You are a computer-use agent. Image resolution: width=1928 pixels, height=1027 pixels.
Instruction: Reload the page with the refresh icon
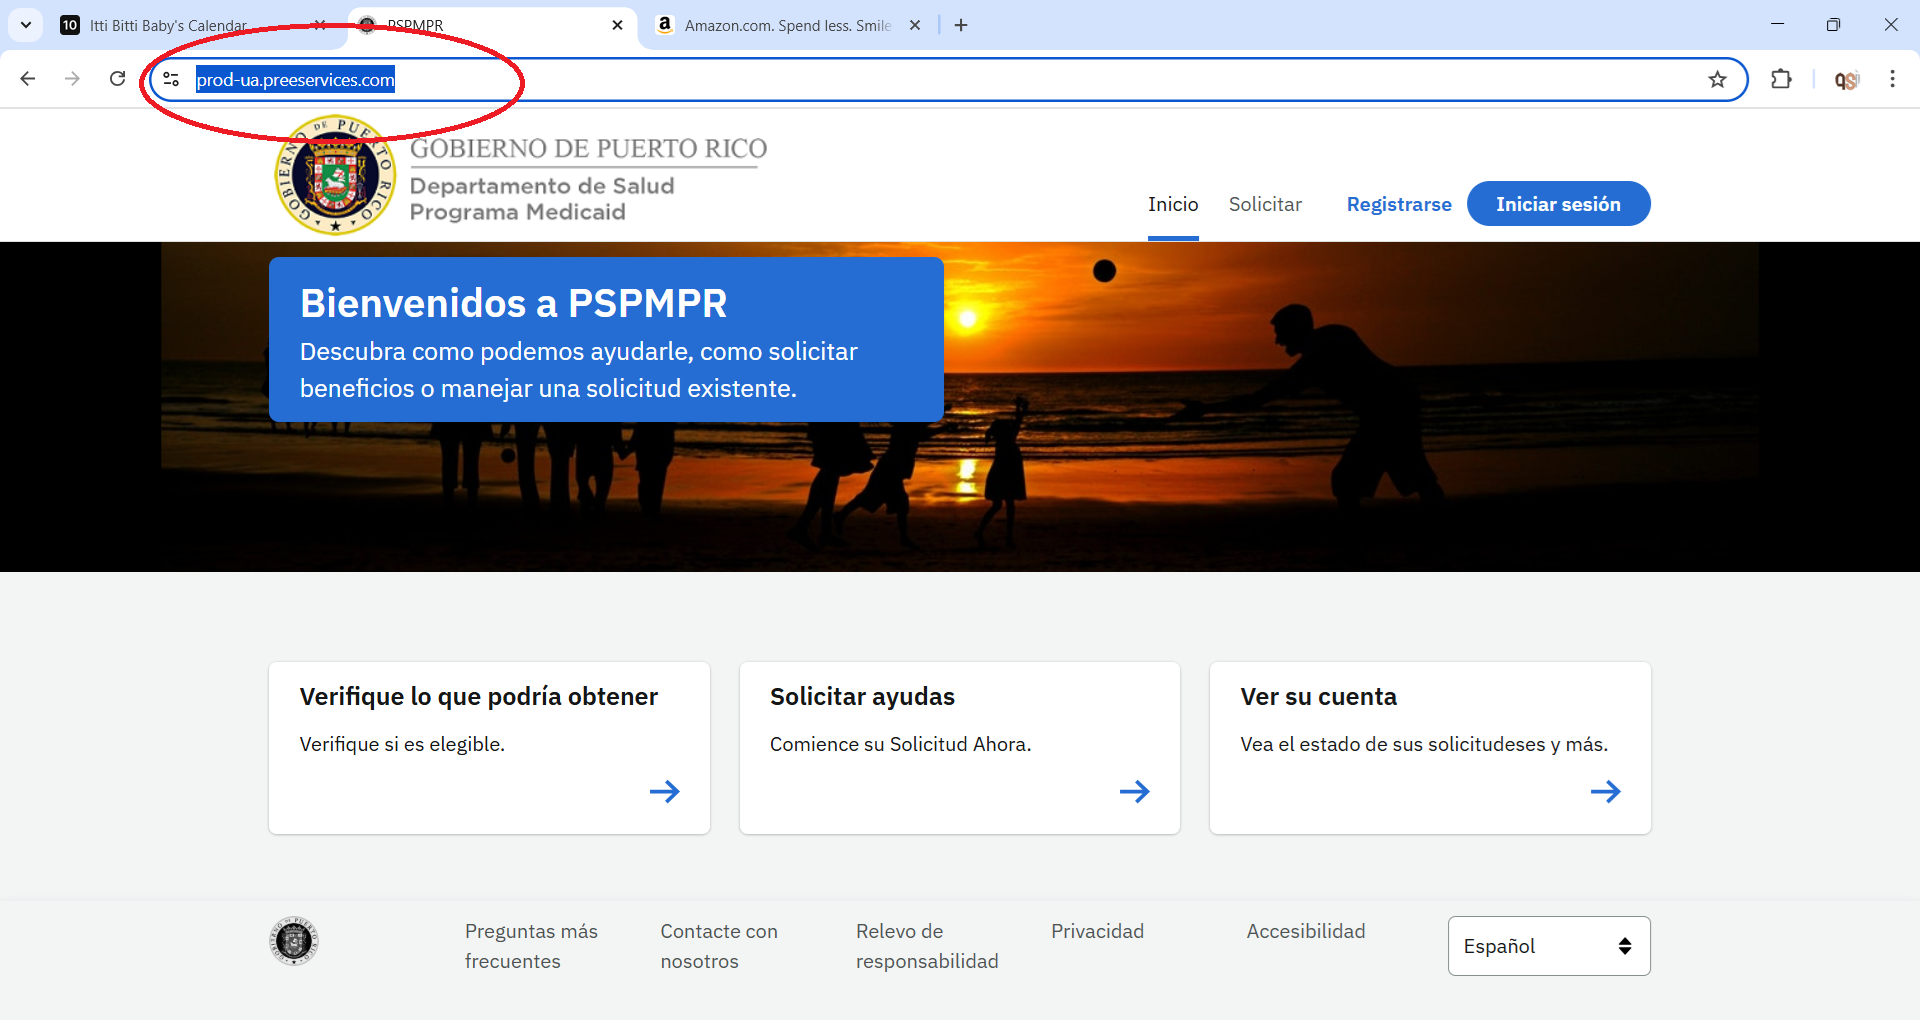pyautogui.click(x=117, y=79)
